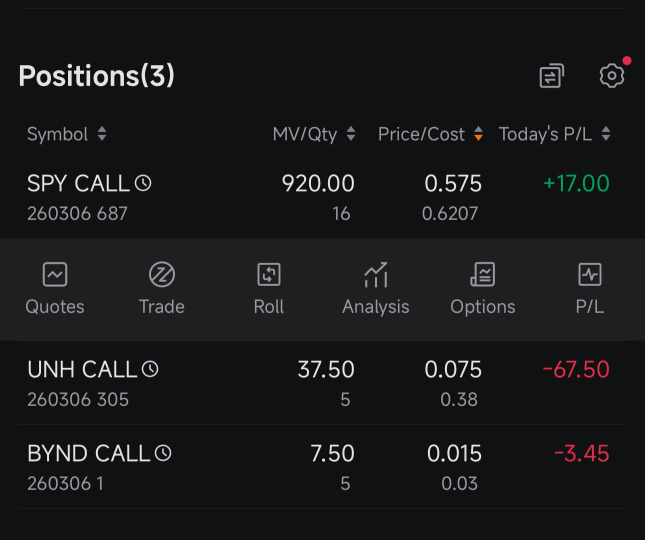This screenshot has height=540, width=645.
Task: Open Quotes for the SPY call
Action: click(55, 289)
